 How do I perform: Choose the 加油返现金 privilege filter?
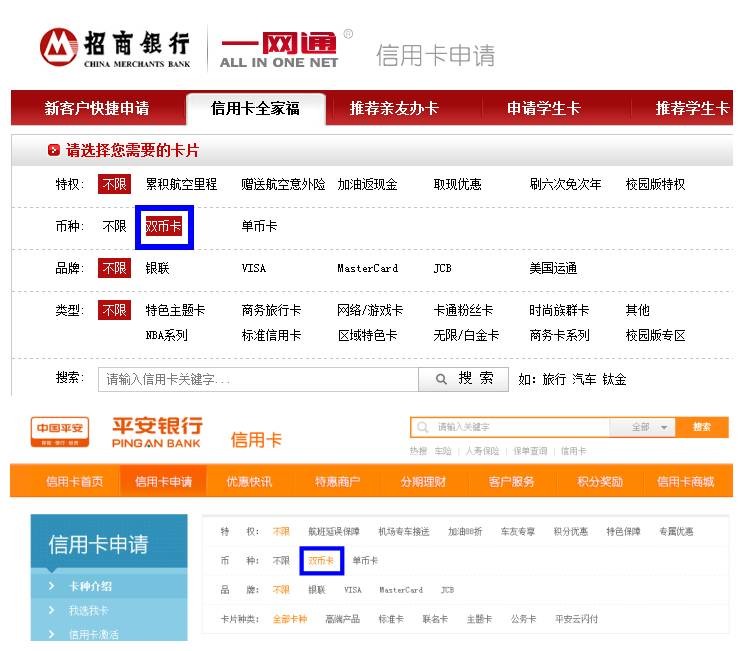tap(367, 184)
